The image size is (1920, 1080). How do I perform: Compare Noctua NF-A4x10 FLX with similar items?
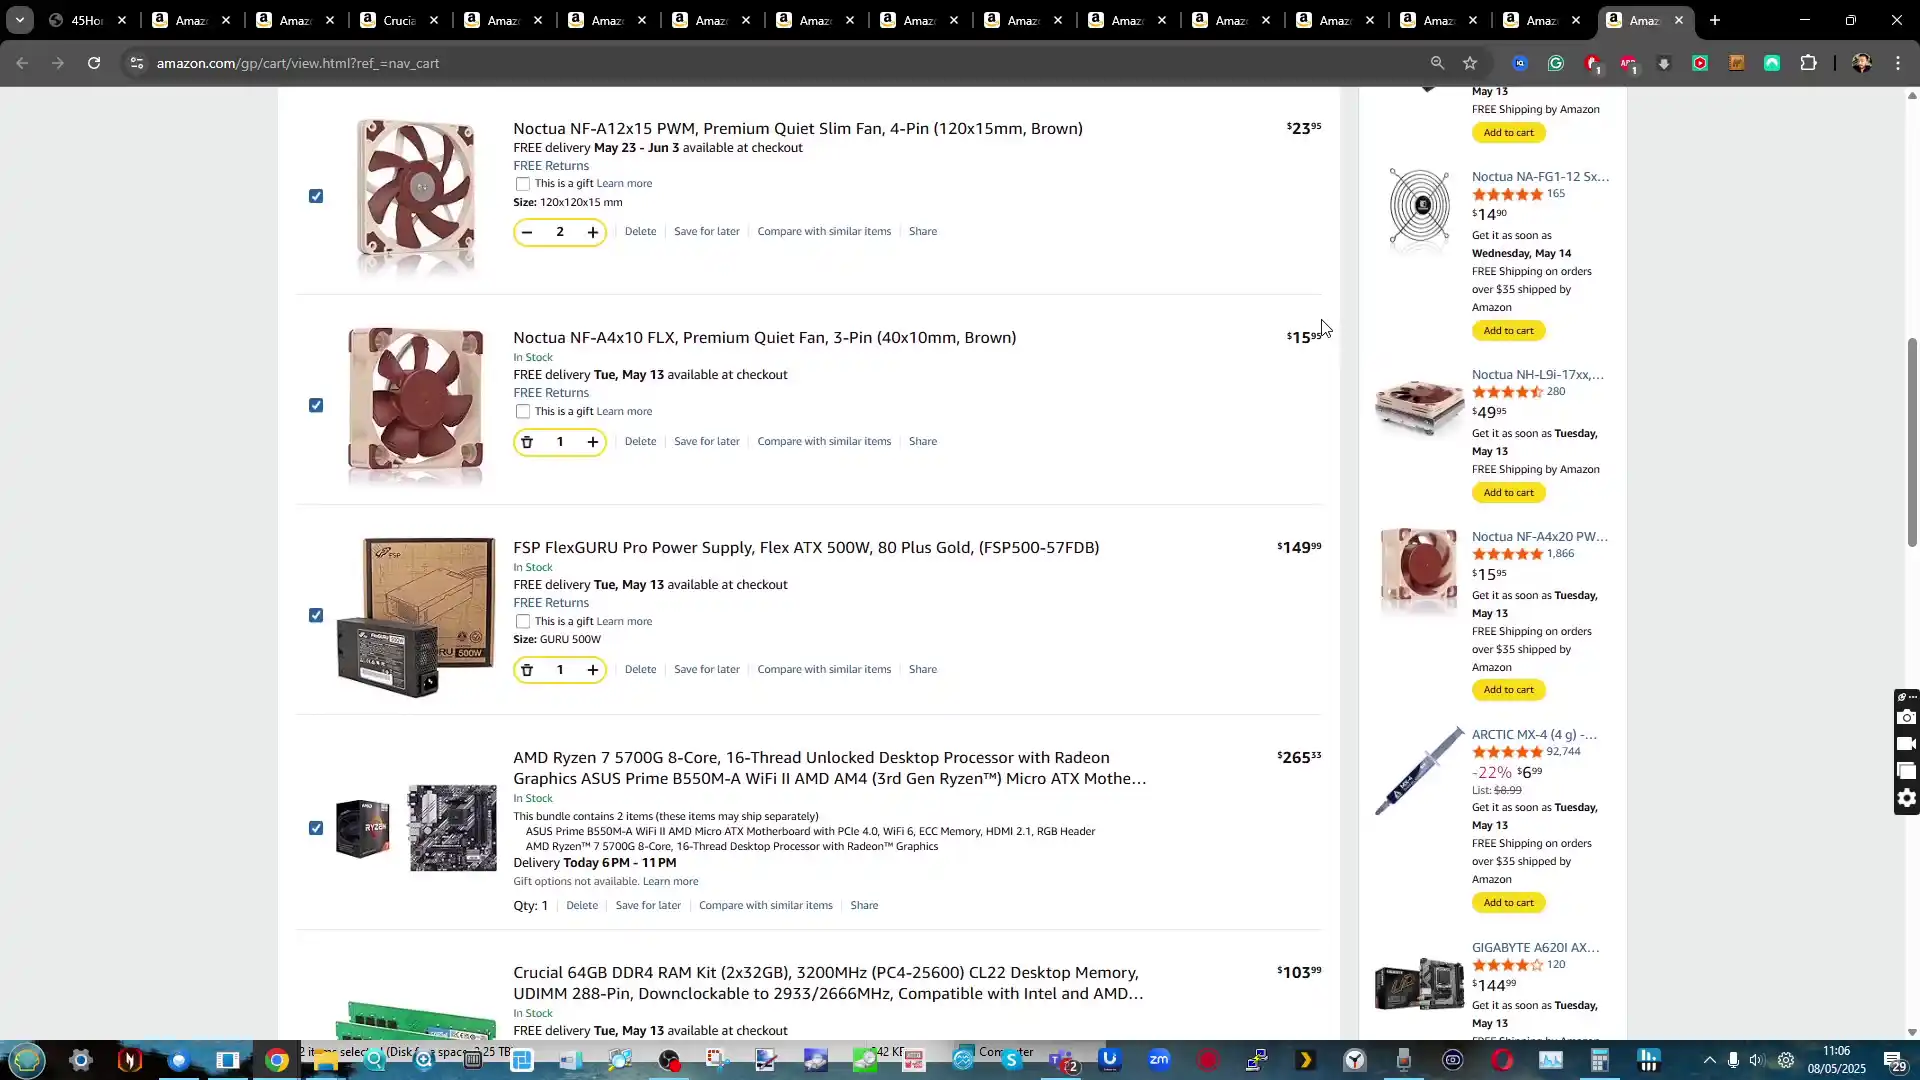tap(823, 441)
